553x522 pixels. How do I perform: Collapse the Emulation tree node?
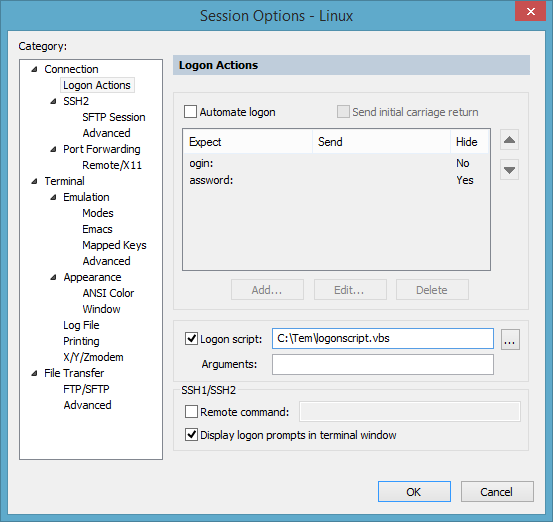[53, 197]
